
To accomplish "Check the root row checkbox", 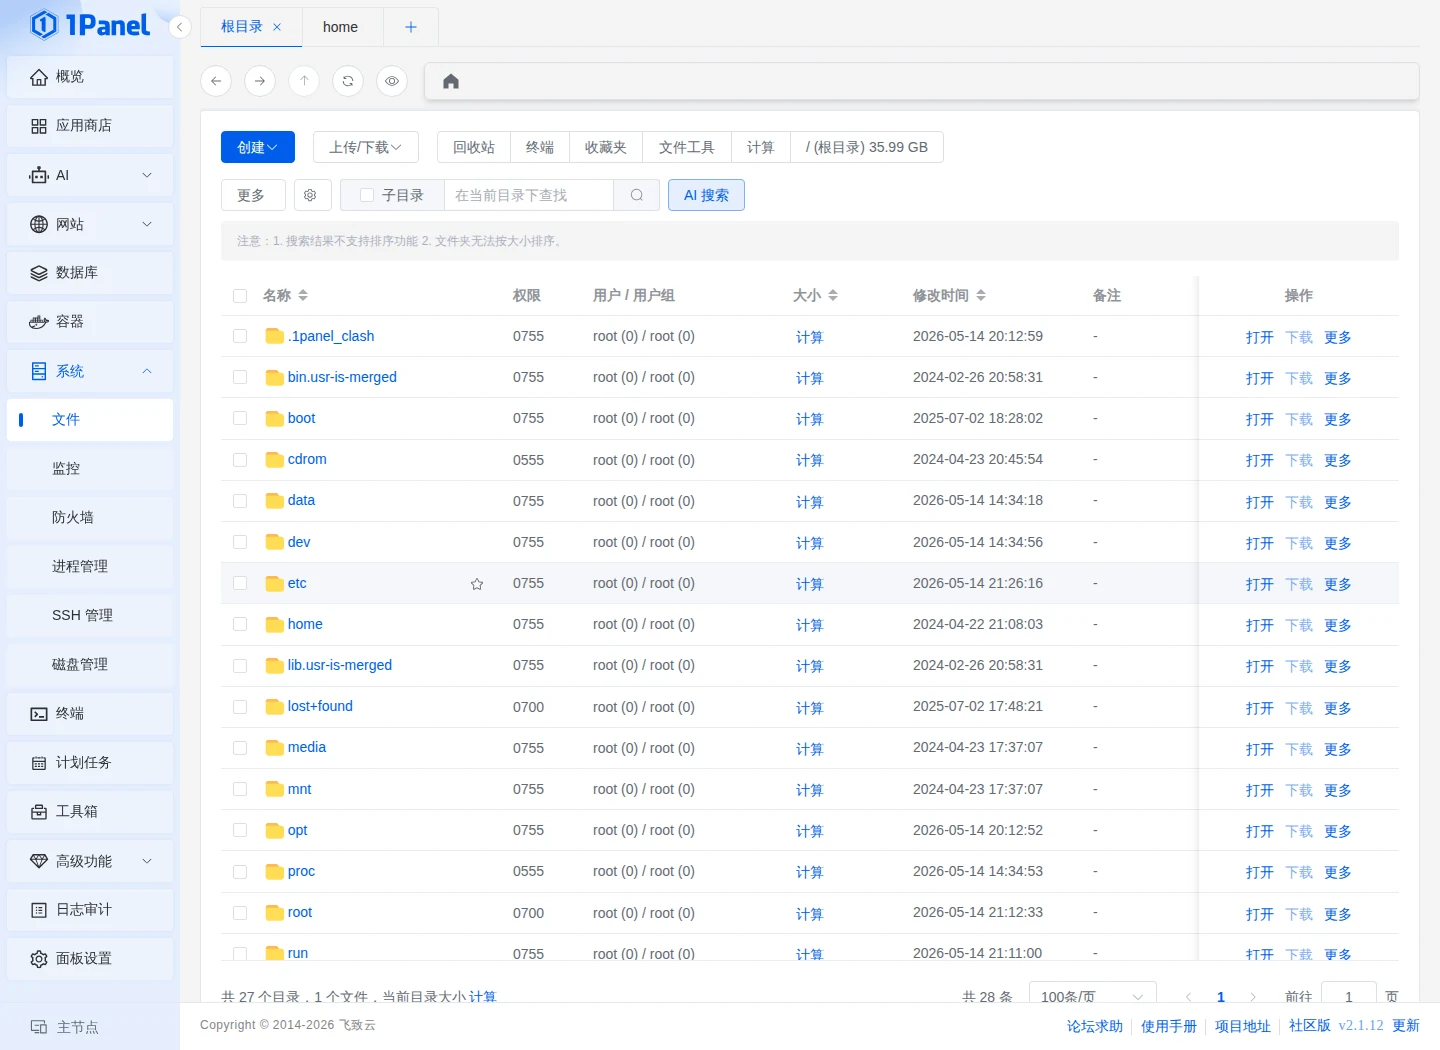I will [x=240, y=913].
